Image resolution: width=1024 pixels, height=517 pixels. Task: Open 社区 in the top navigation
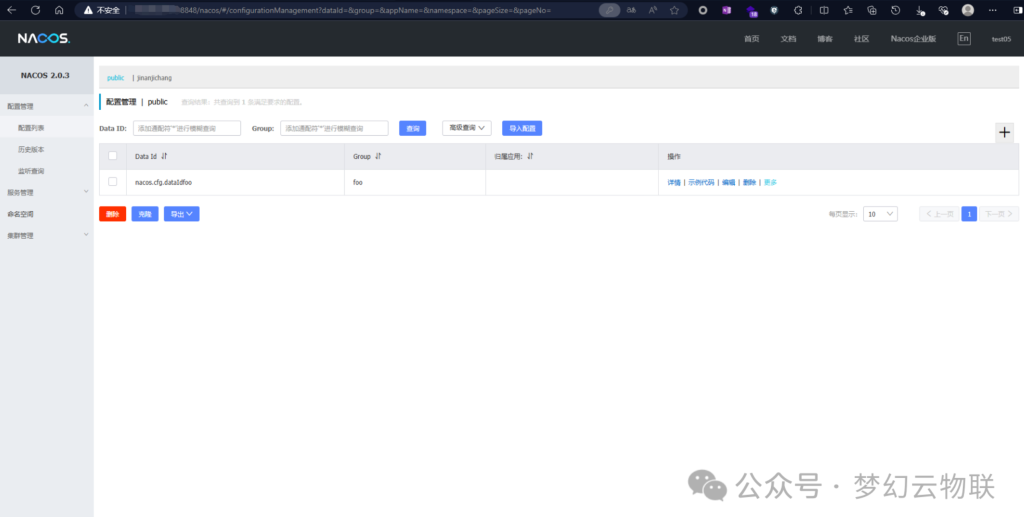pyautogui.click(x=861, y=39)
